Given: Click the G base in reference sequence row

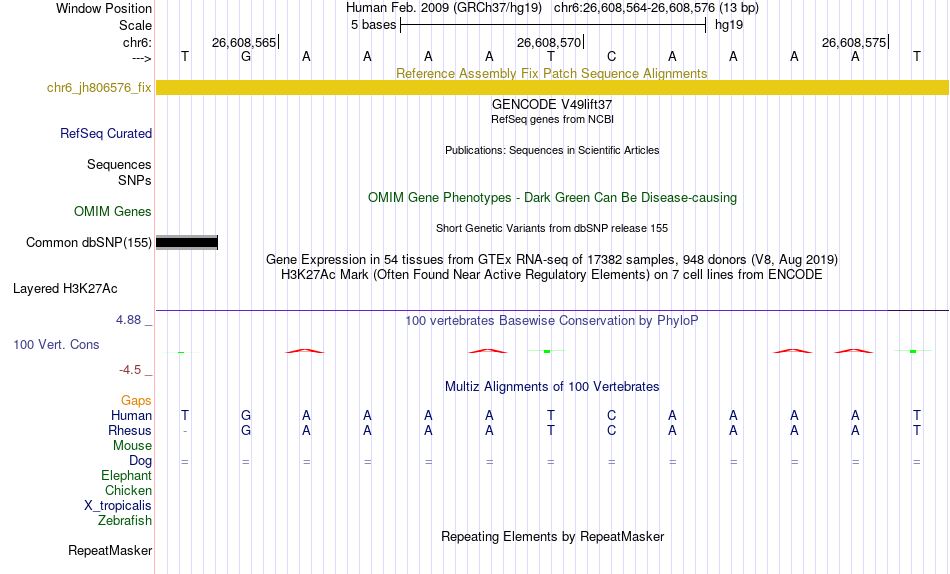Looking at the screenshot, I should point(245,57).
